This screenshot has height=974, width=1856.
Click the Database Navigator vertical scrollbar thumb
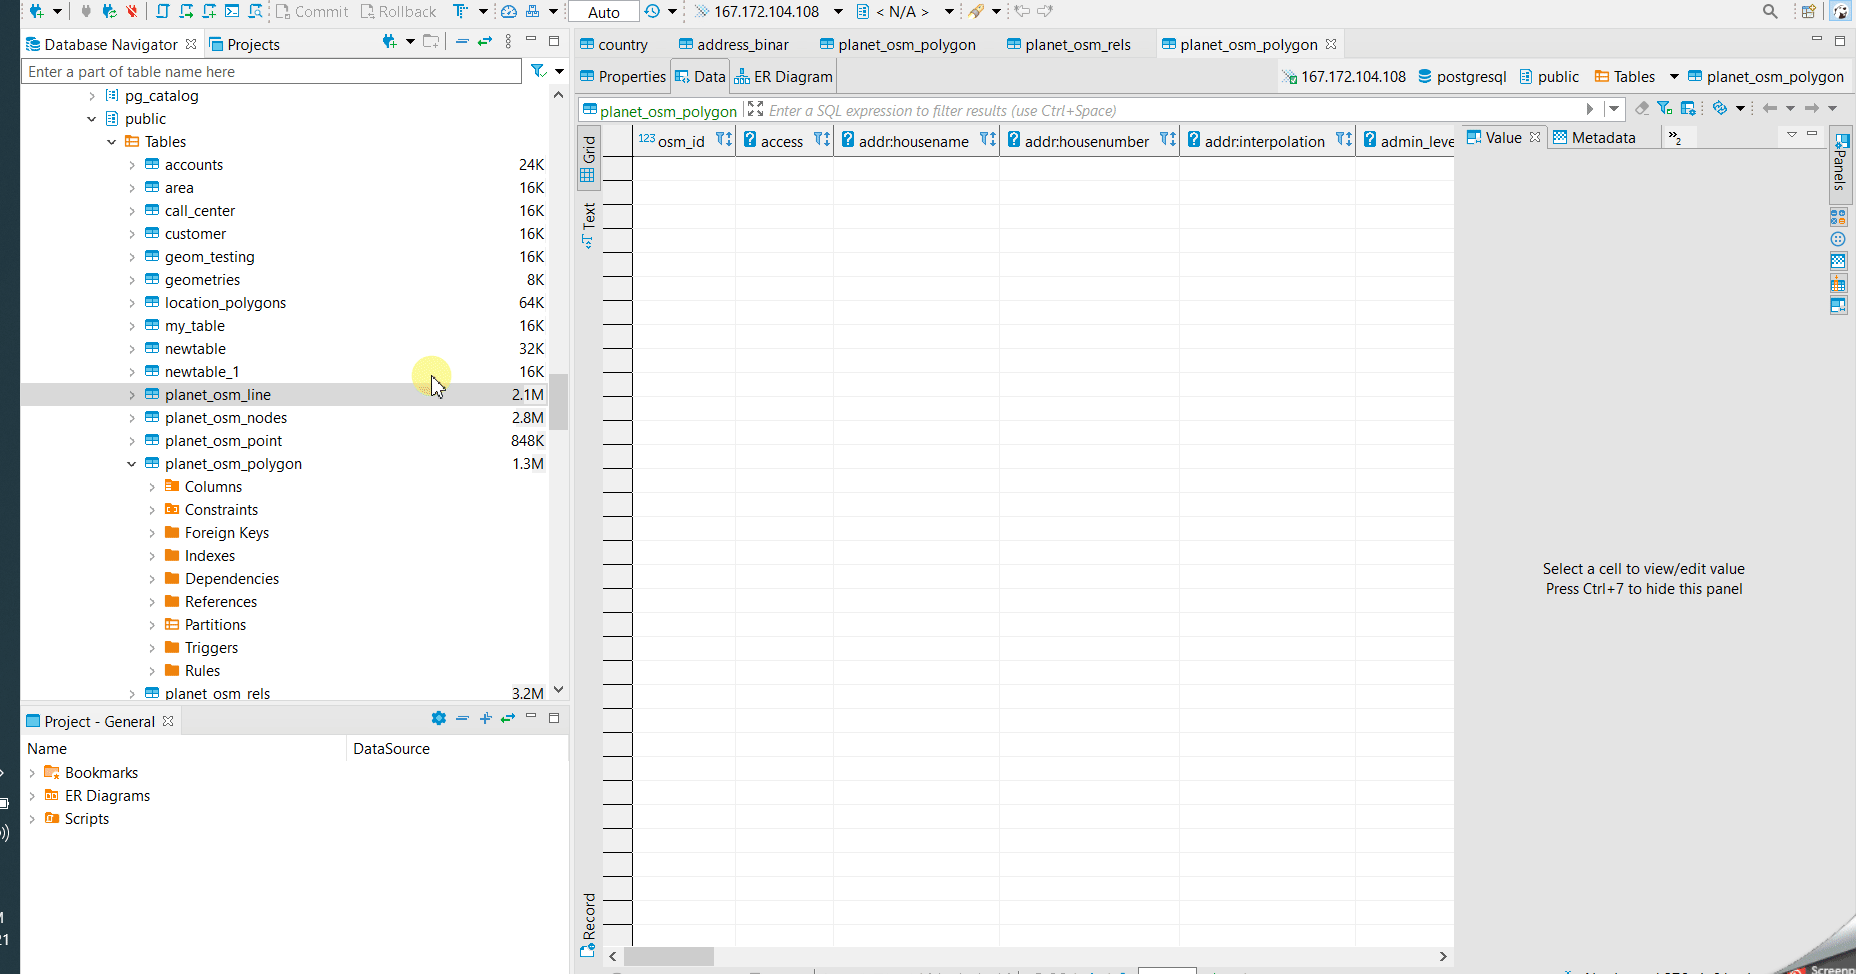[559, 401]
